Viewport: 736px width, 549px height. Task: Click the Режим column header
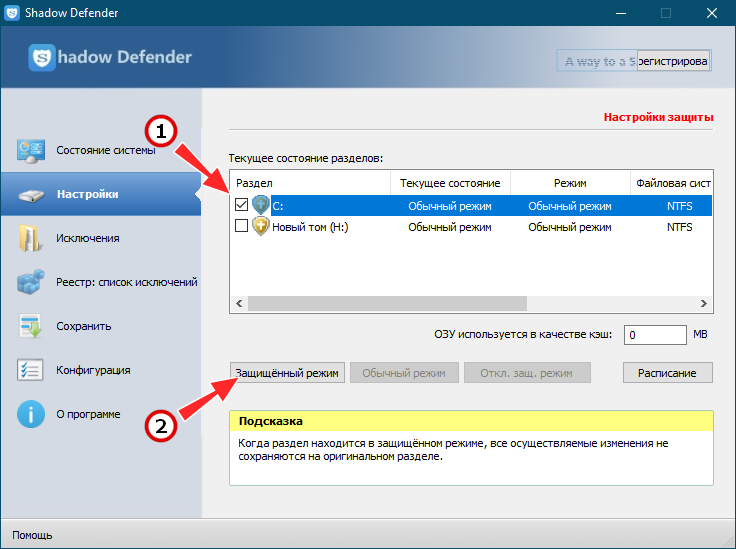570,183
